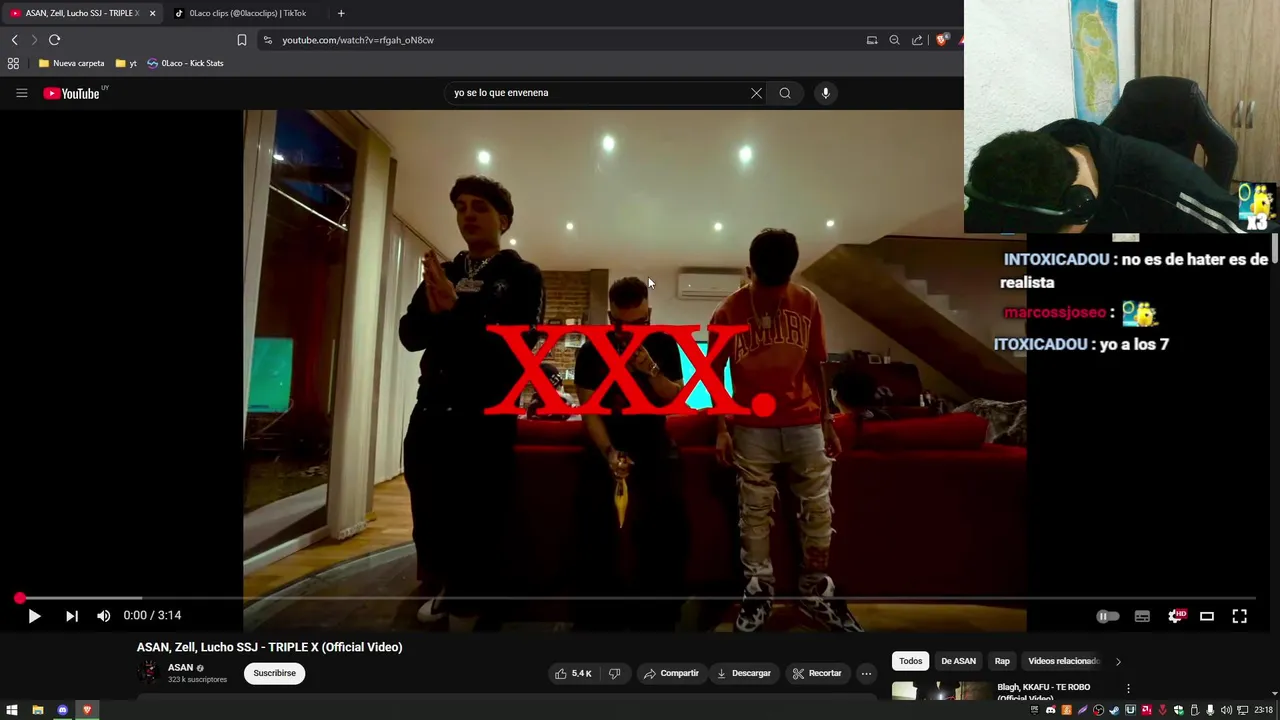Dislike the video
The height and width of the screenshot is (720, 1280).
tap(614, 674)
